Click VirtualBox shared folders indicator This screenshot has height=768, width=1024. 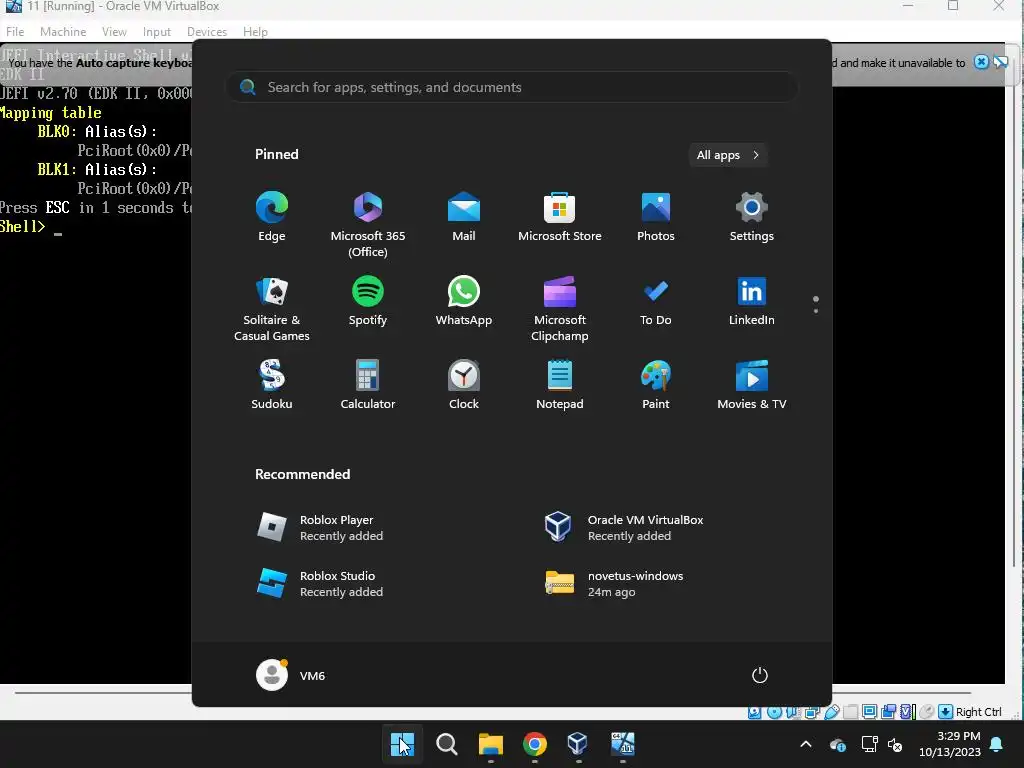pyautogui.click(x=850, y=712)
